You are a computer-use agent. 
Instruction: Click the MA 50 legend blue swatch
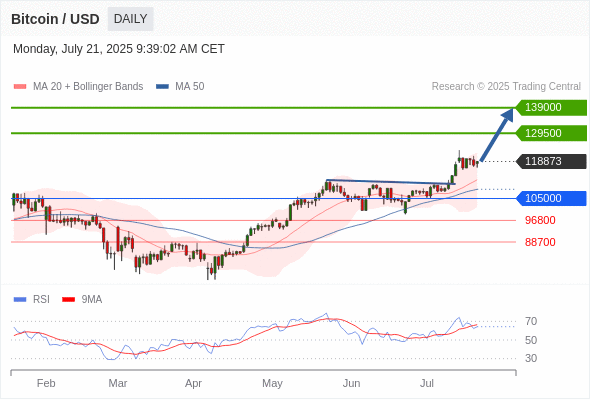[x=162, y=87]
